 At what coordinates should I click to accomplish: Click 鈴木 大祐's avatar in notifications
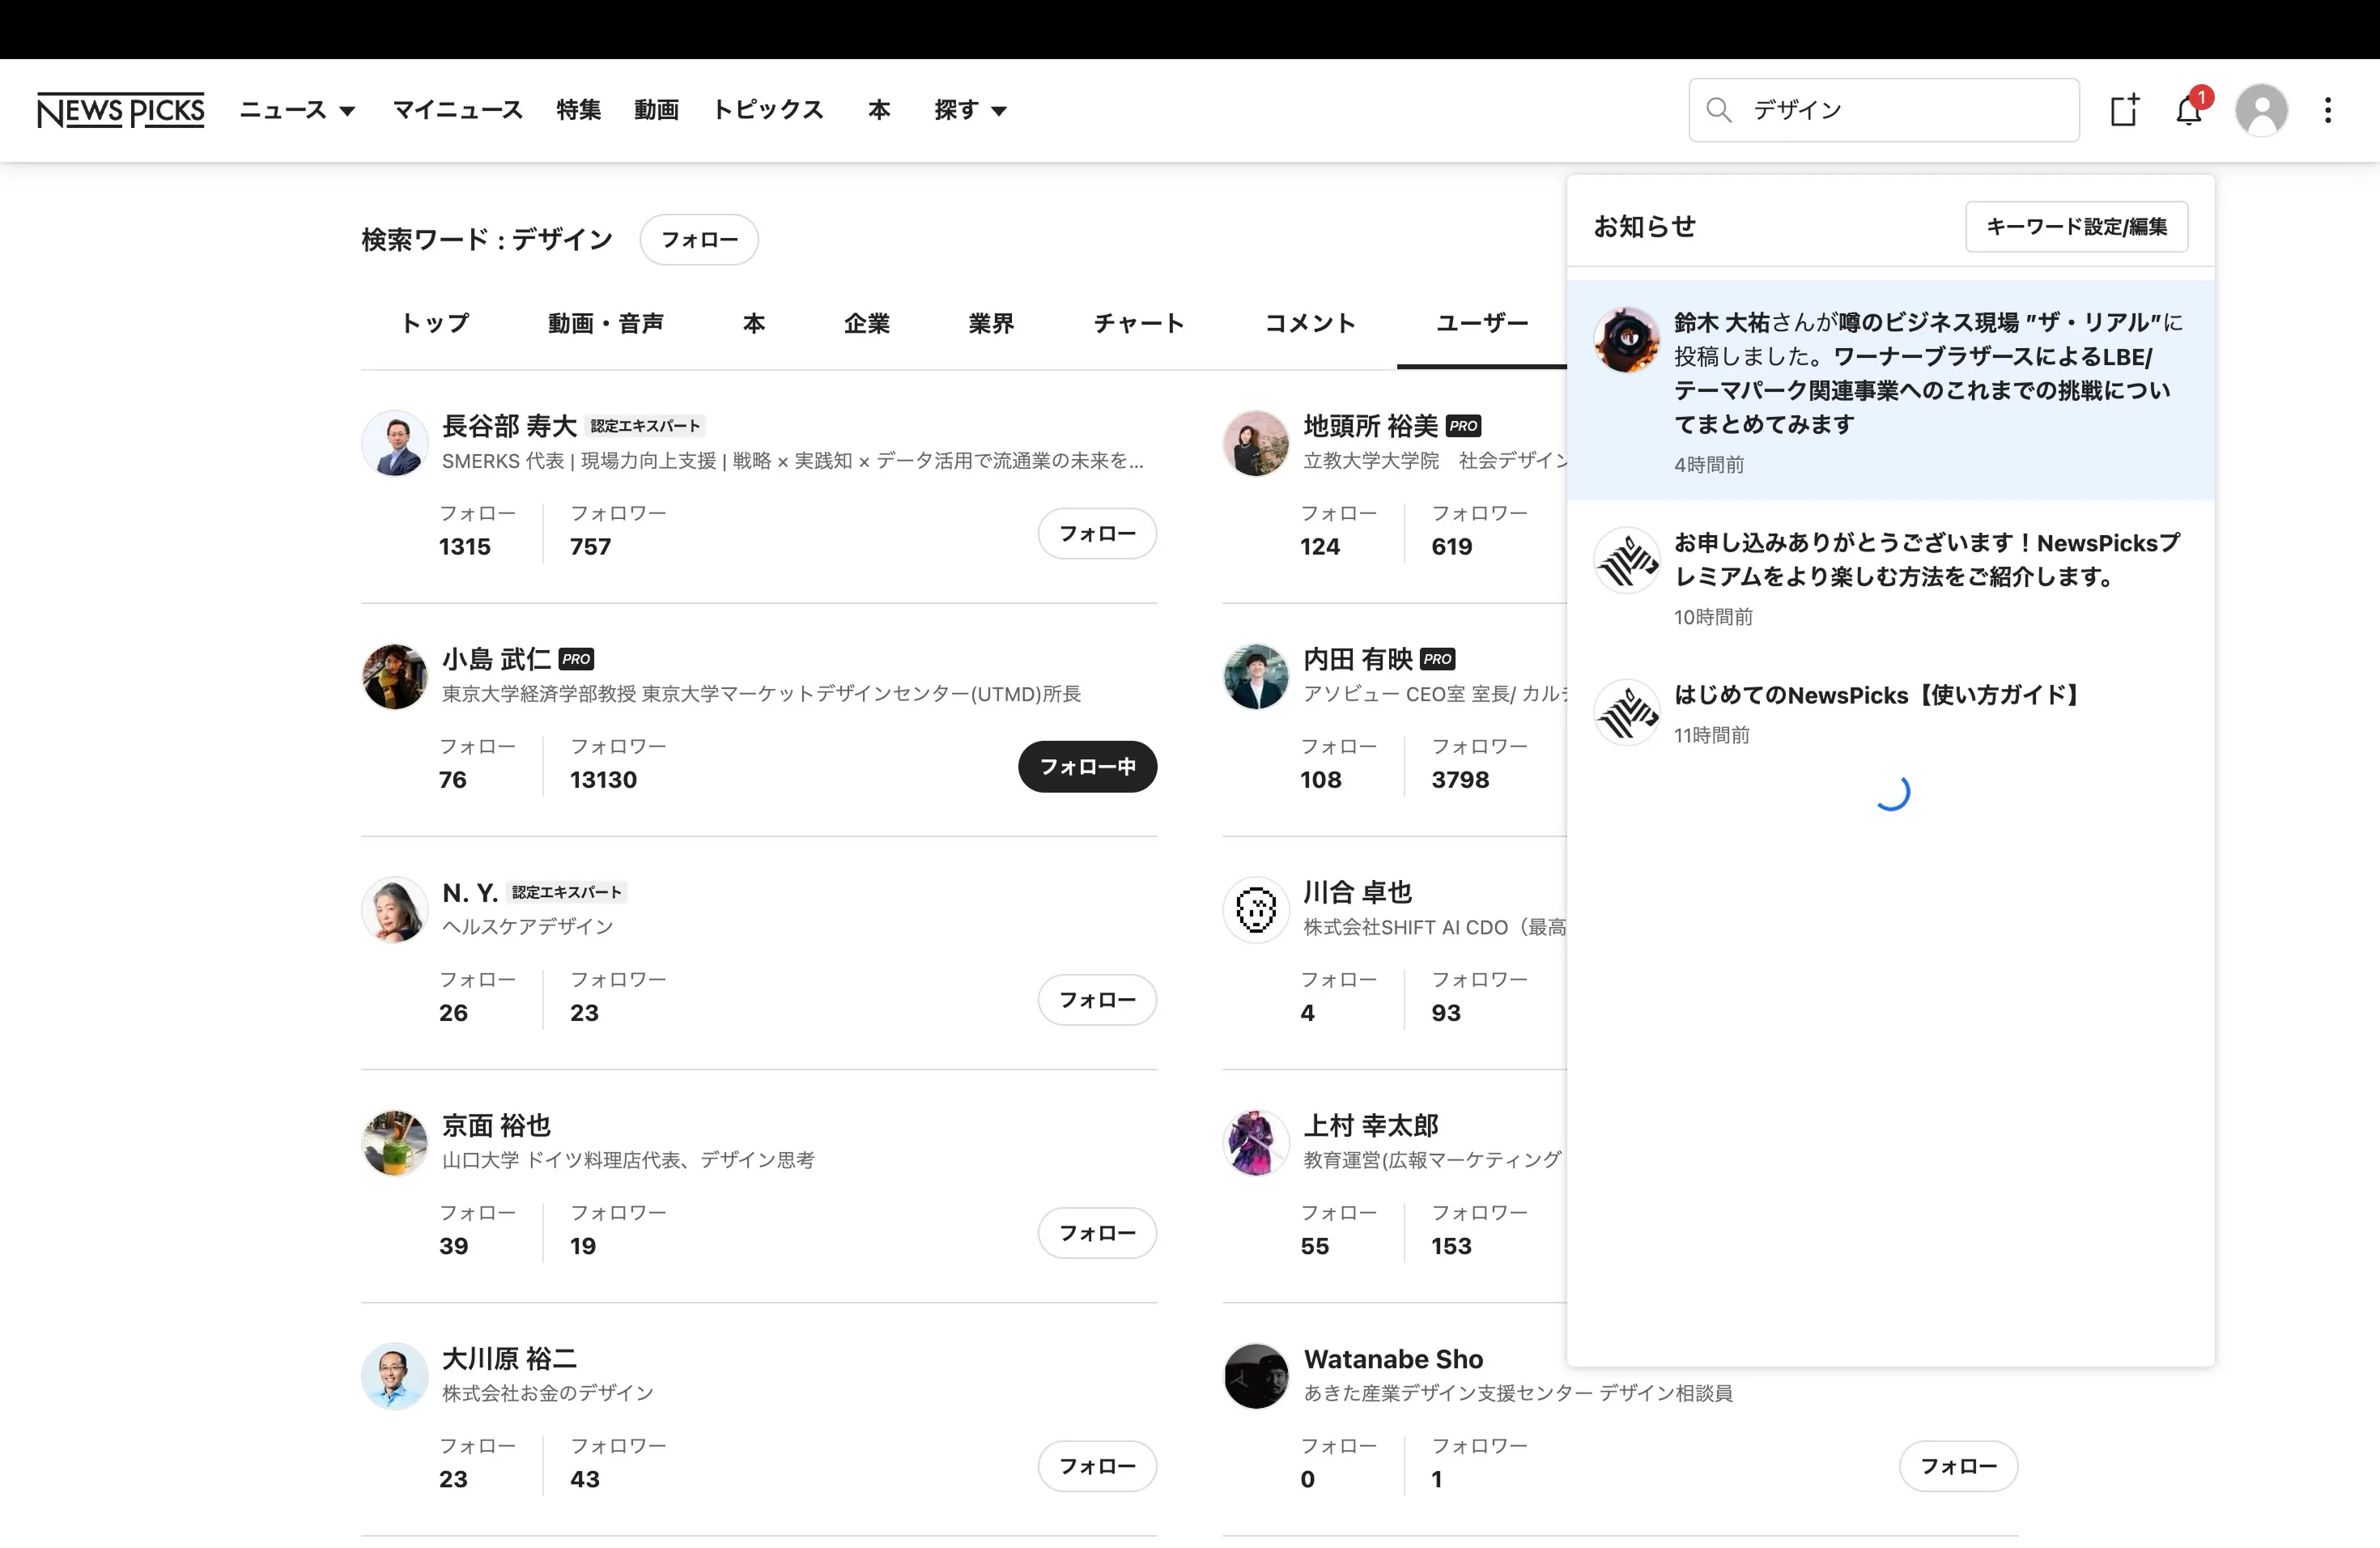(1626, 340)
